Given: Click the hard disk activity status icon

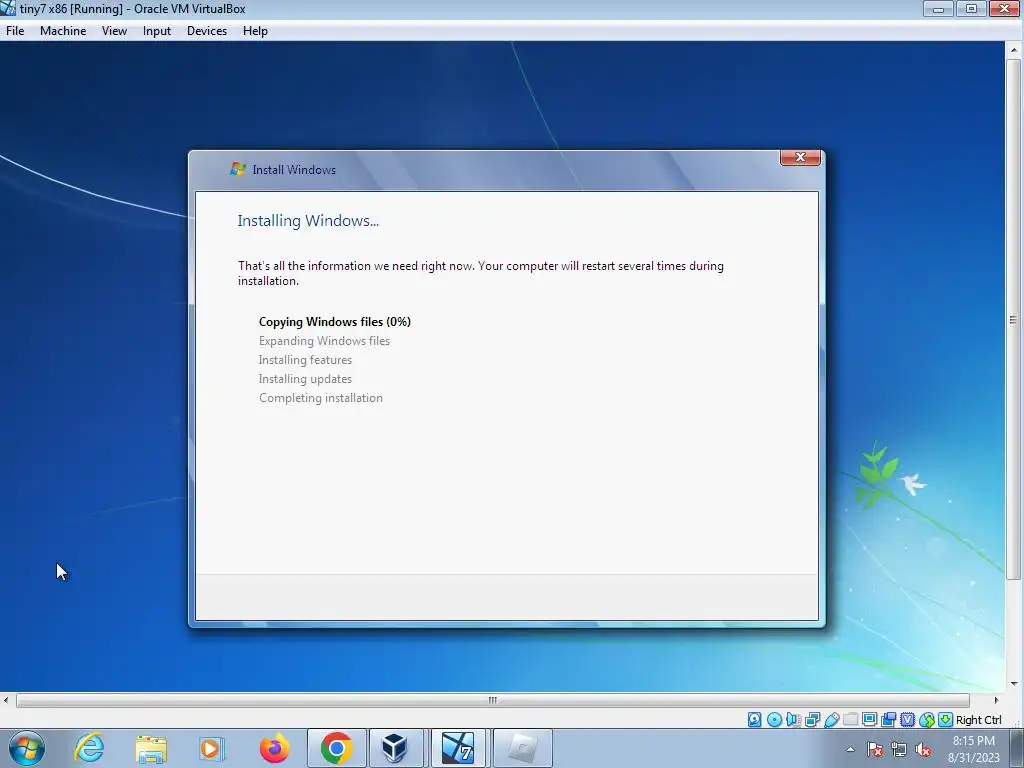Looking at the screenshot, I should (x=754, y=720).
